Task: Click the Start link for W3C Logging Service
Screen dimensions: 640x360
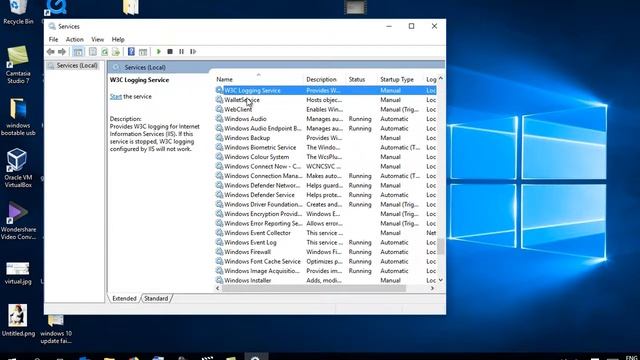Action: [x=116, y=97]
